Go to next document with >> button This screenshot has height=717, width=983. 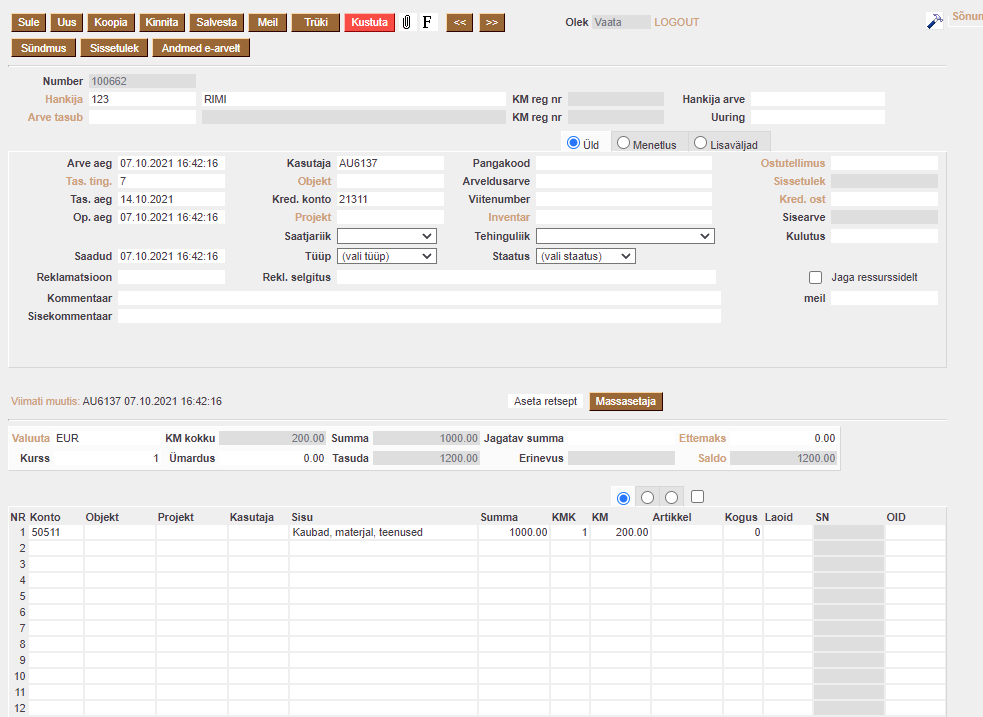(492, 23)
